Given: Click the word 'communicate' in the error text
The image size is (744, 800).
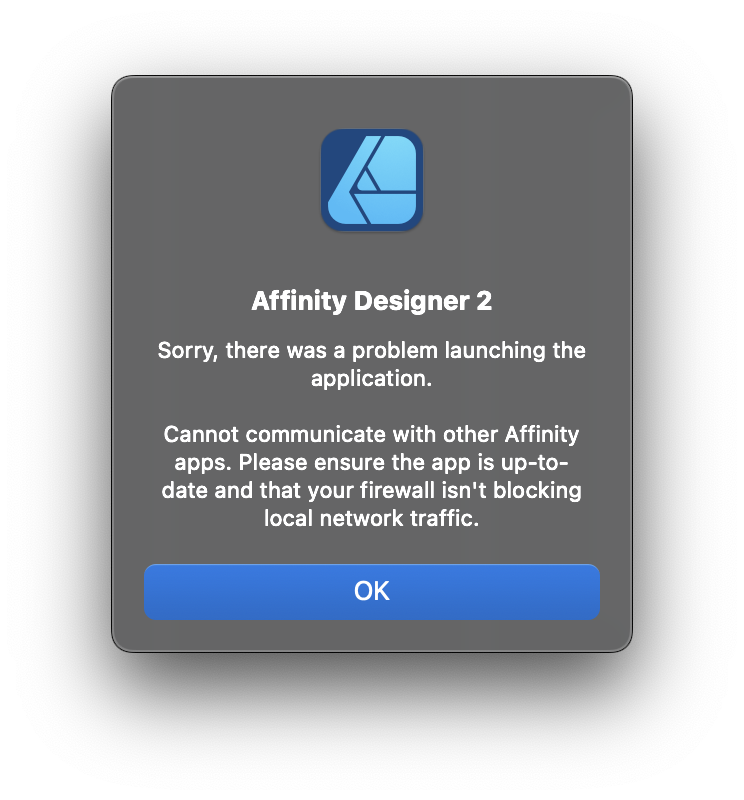Looking at the screenshot, I should [316, 435].
